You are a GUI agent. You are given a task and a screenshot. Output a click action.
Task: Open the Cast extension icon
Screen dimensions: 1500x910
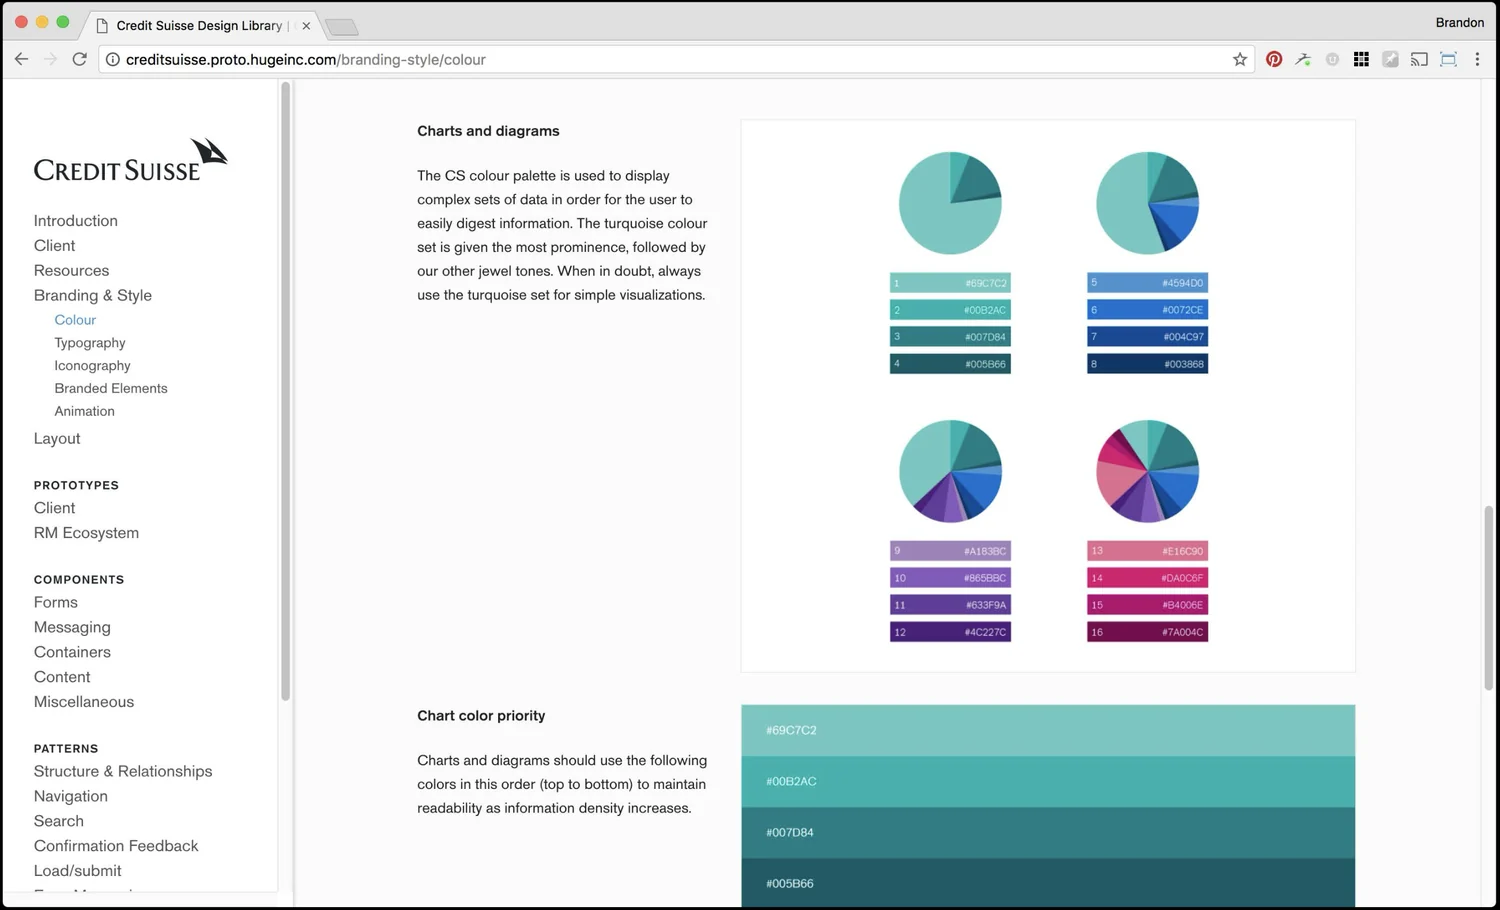pyautogui.click(x=1419, y=59)
